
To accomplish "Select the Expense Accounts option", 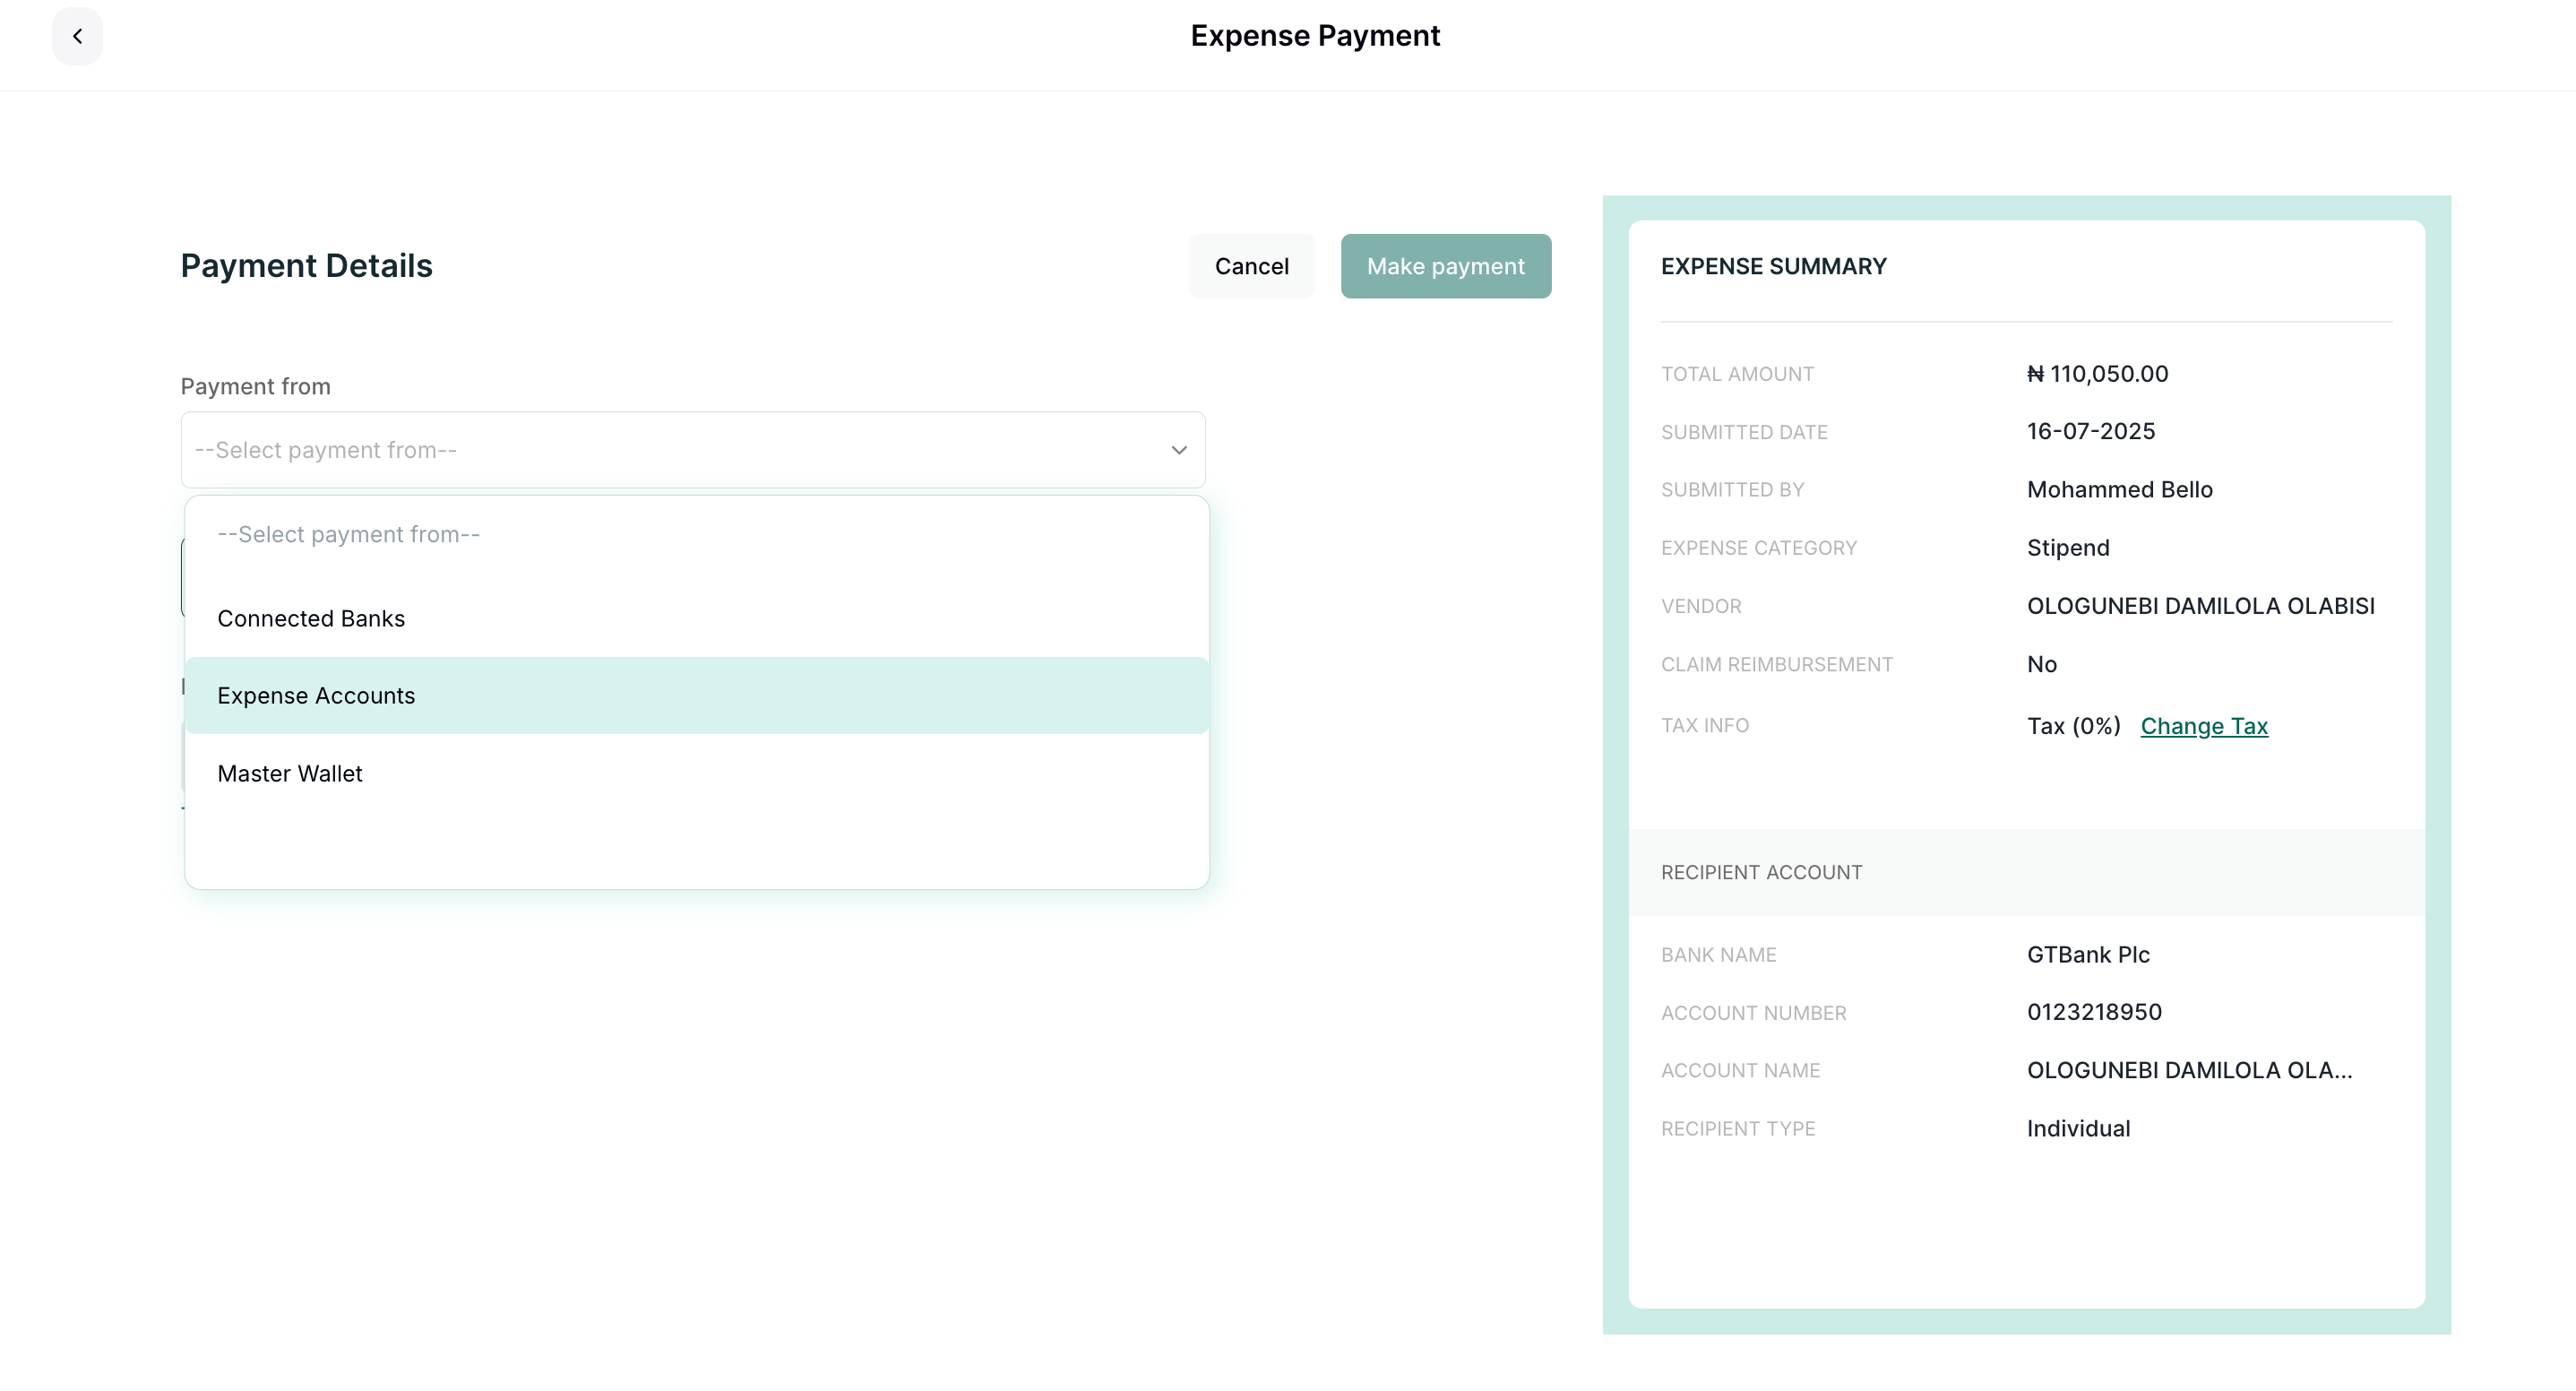I will click(x=316, y=696).
